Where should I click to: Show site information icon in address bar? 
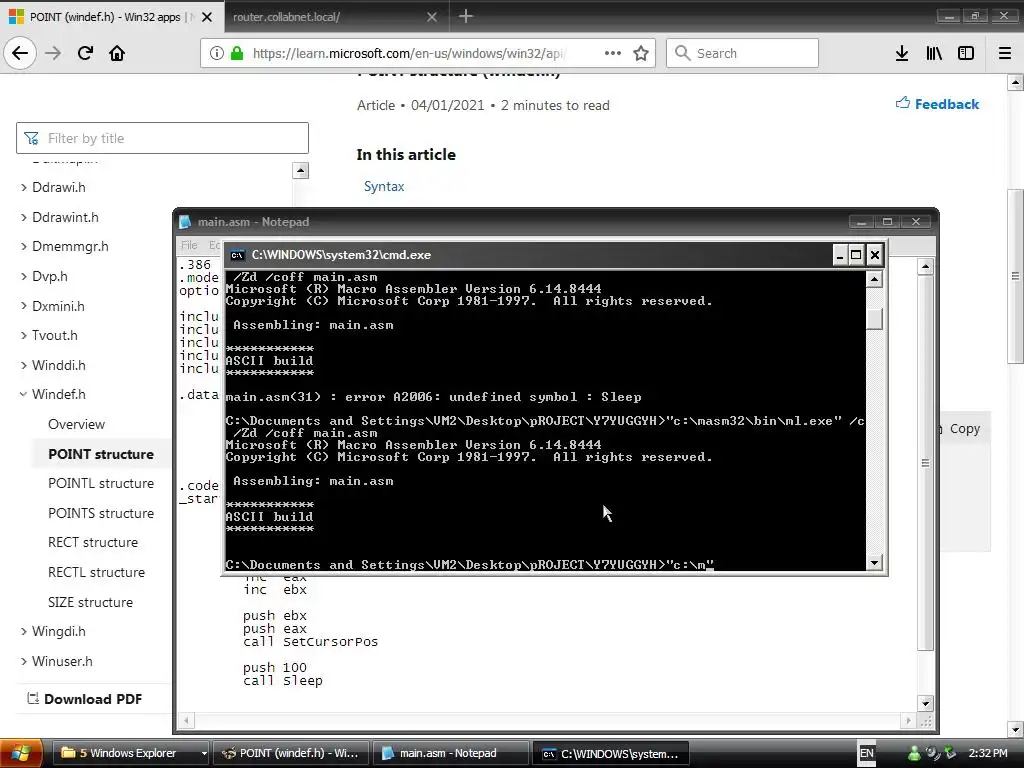click(216, 53)
